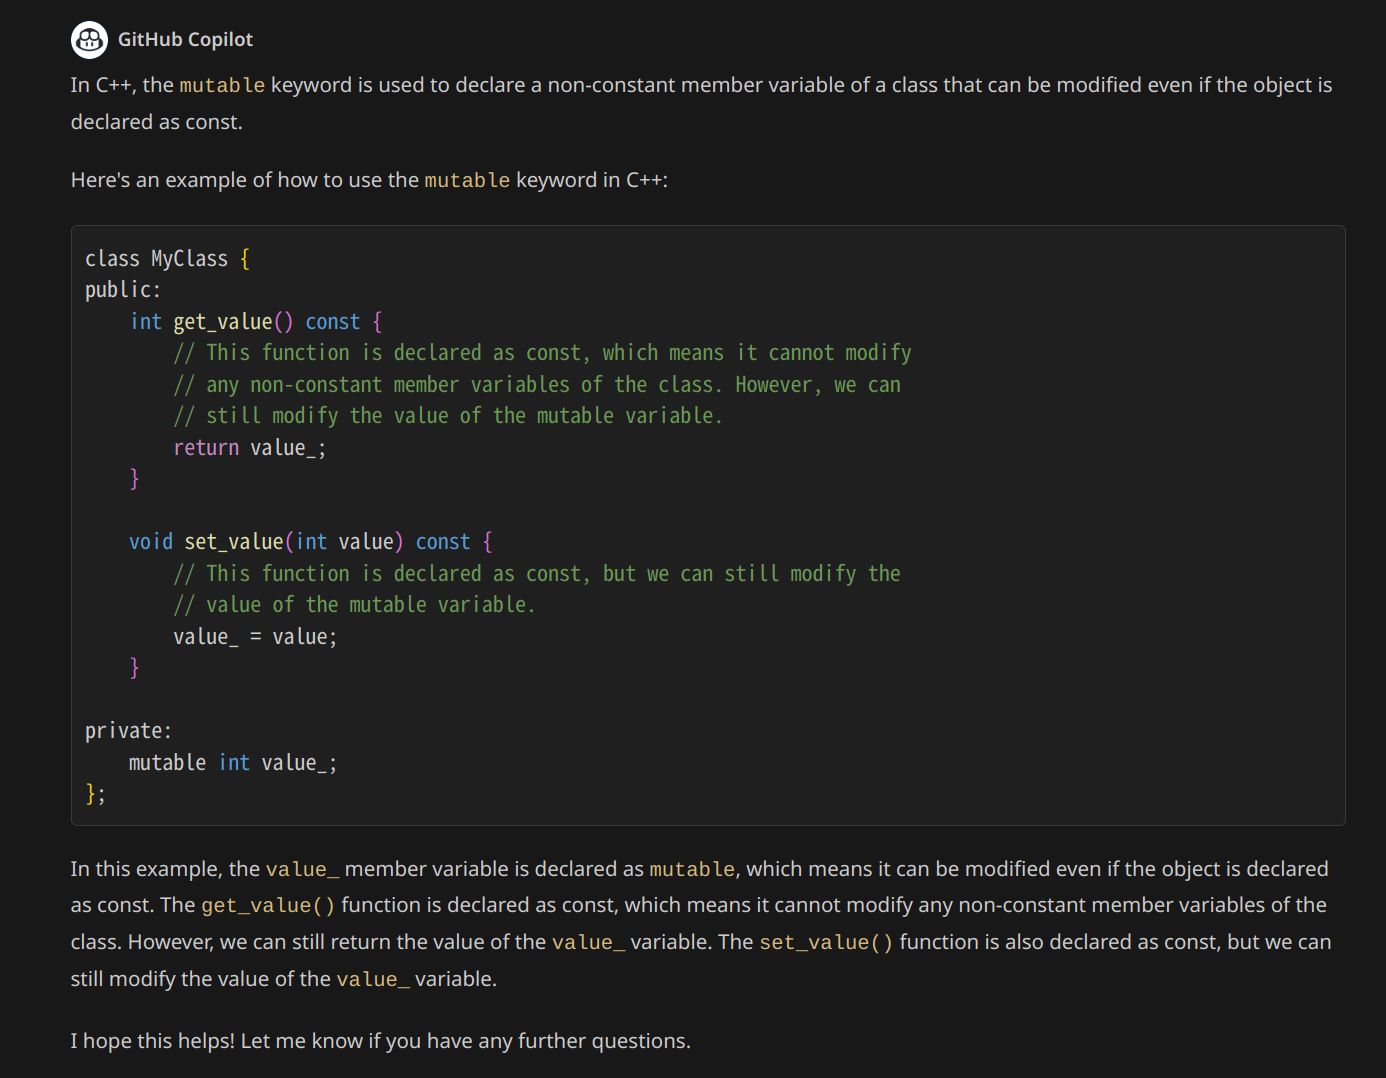Click inline 'get_value()' in the explanation paragraph

pyautogui.click(x=268, y=906)
